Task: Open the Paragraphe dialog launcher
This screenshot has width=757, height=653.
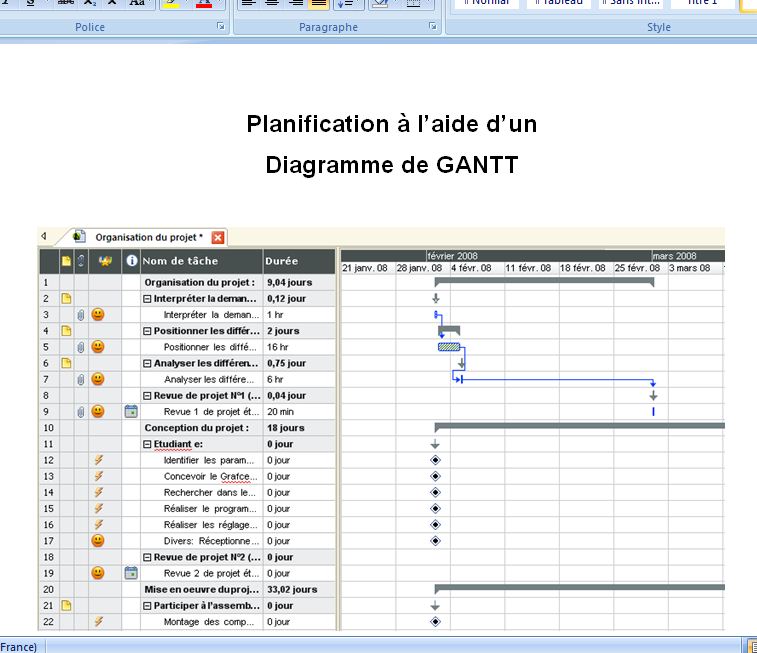Action: (x=433, y=27)
